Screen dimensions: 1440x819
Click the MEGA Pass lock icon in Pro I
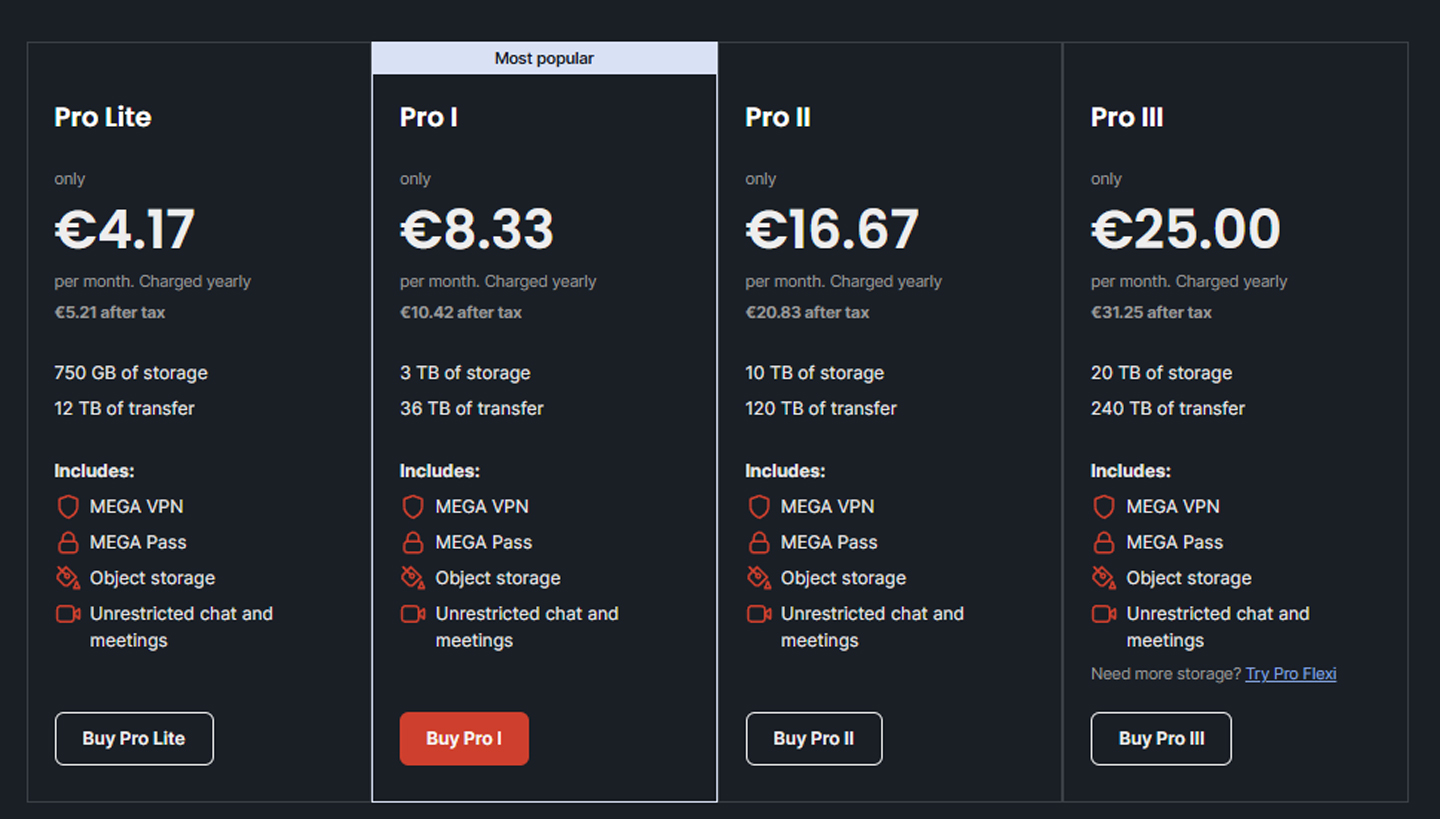tap(413, 543)
